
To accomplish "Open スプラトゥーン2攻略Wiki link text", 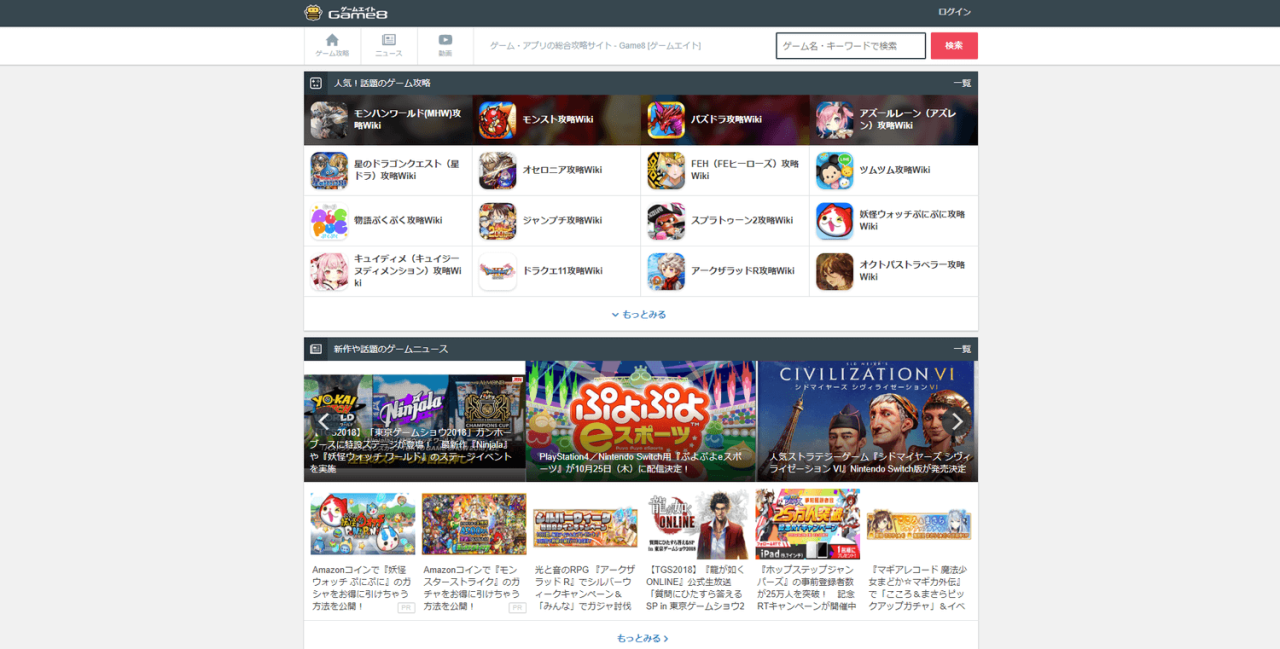I will click(742, 221).
